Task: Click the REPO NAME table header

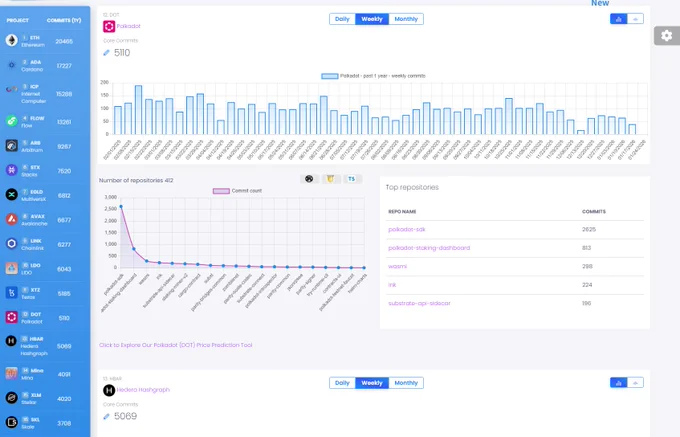Action: (x=402, y=212)
